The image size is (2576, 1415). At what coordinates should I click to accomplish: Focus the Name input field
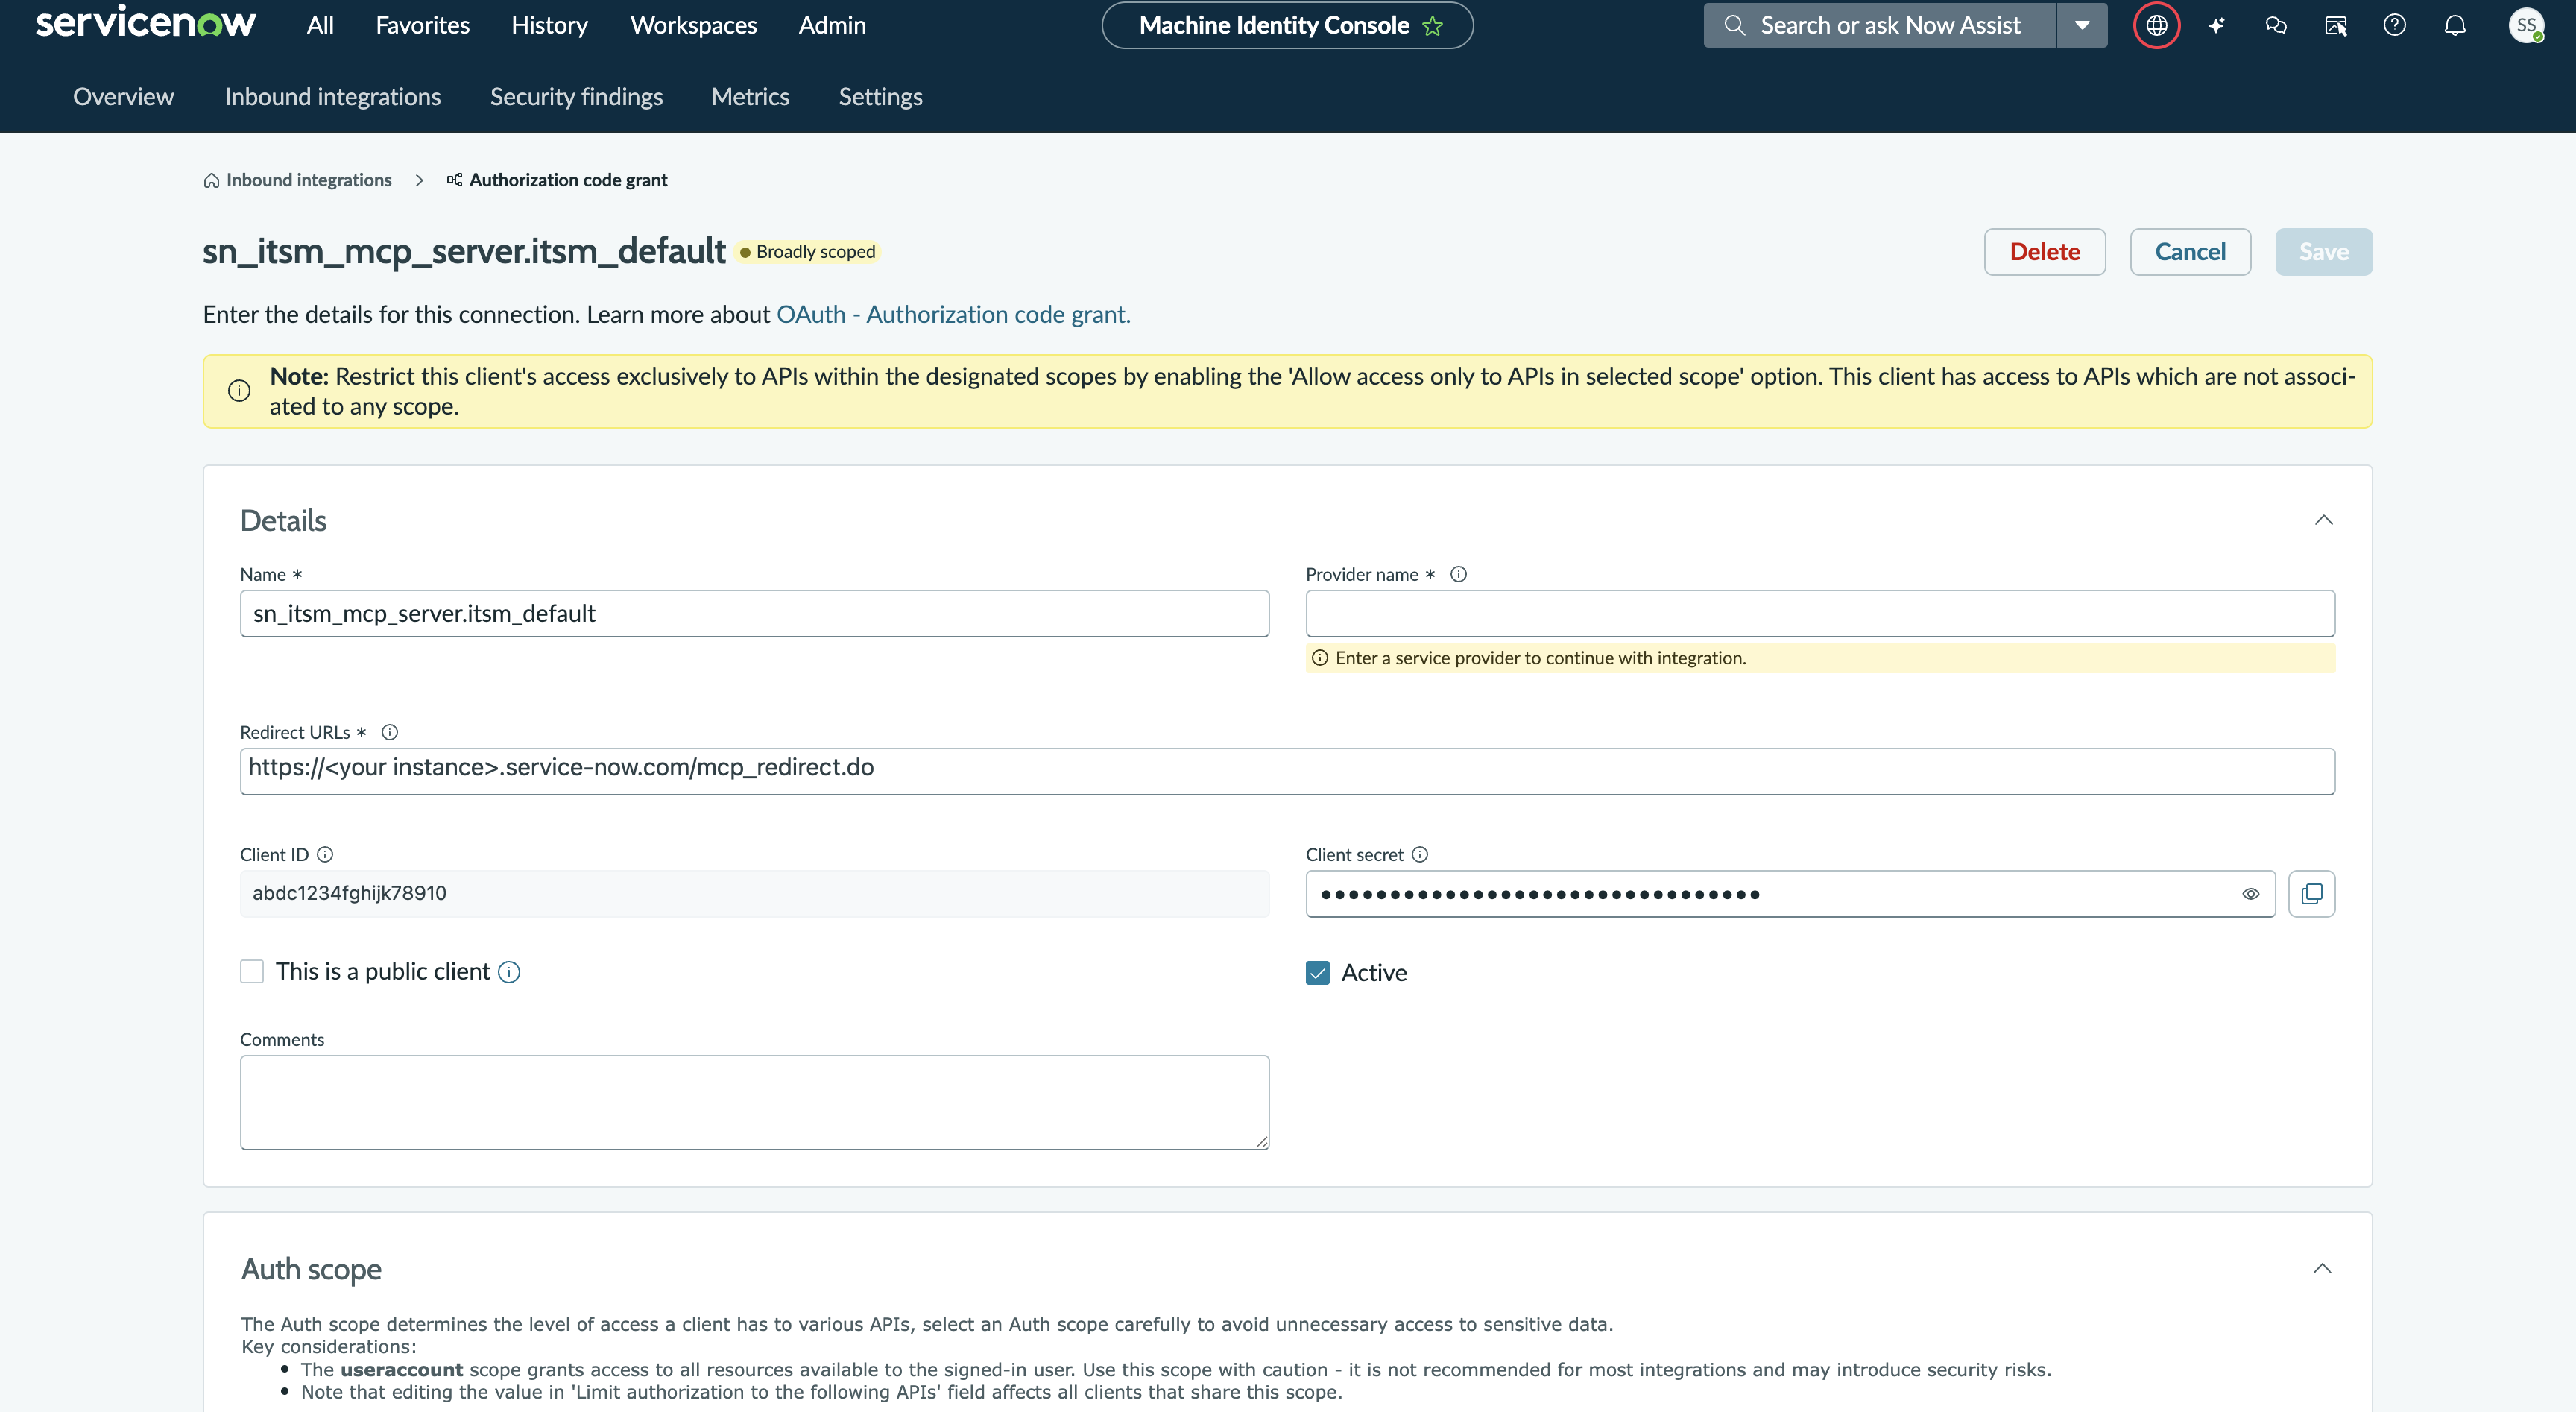point(755,614)
